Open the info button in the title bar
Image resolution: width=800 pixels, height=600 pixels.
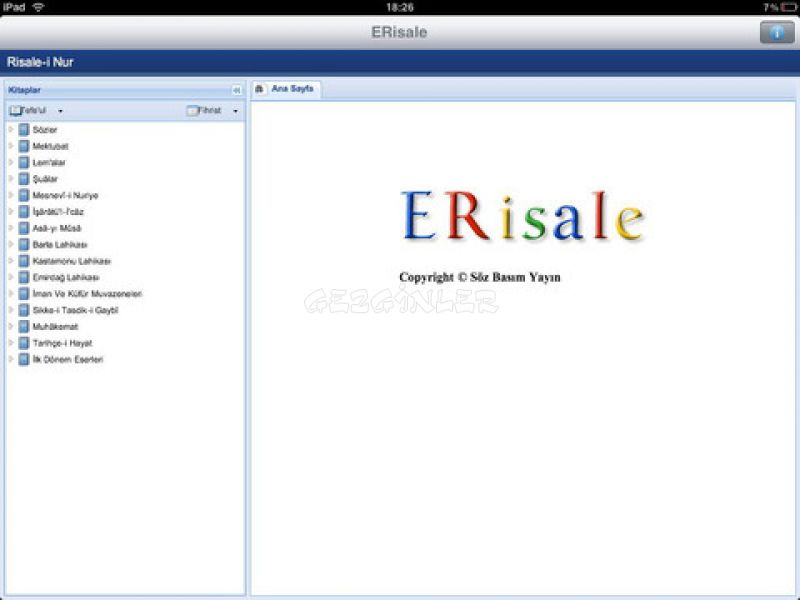coord(777,33)
